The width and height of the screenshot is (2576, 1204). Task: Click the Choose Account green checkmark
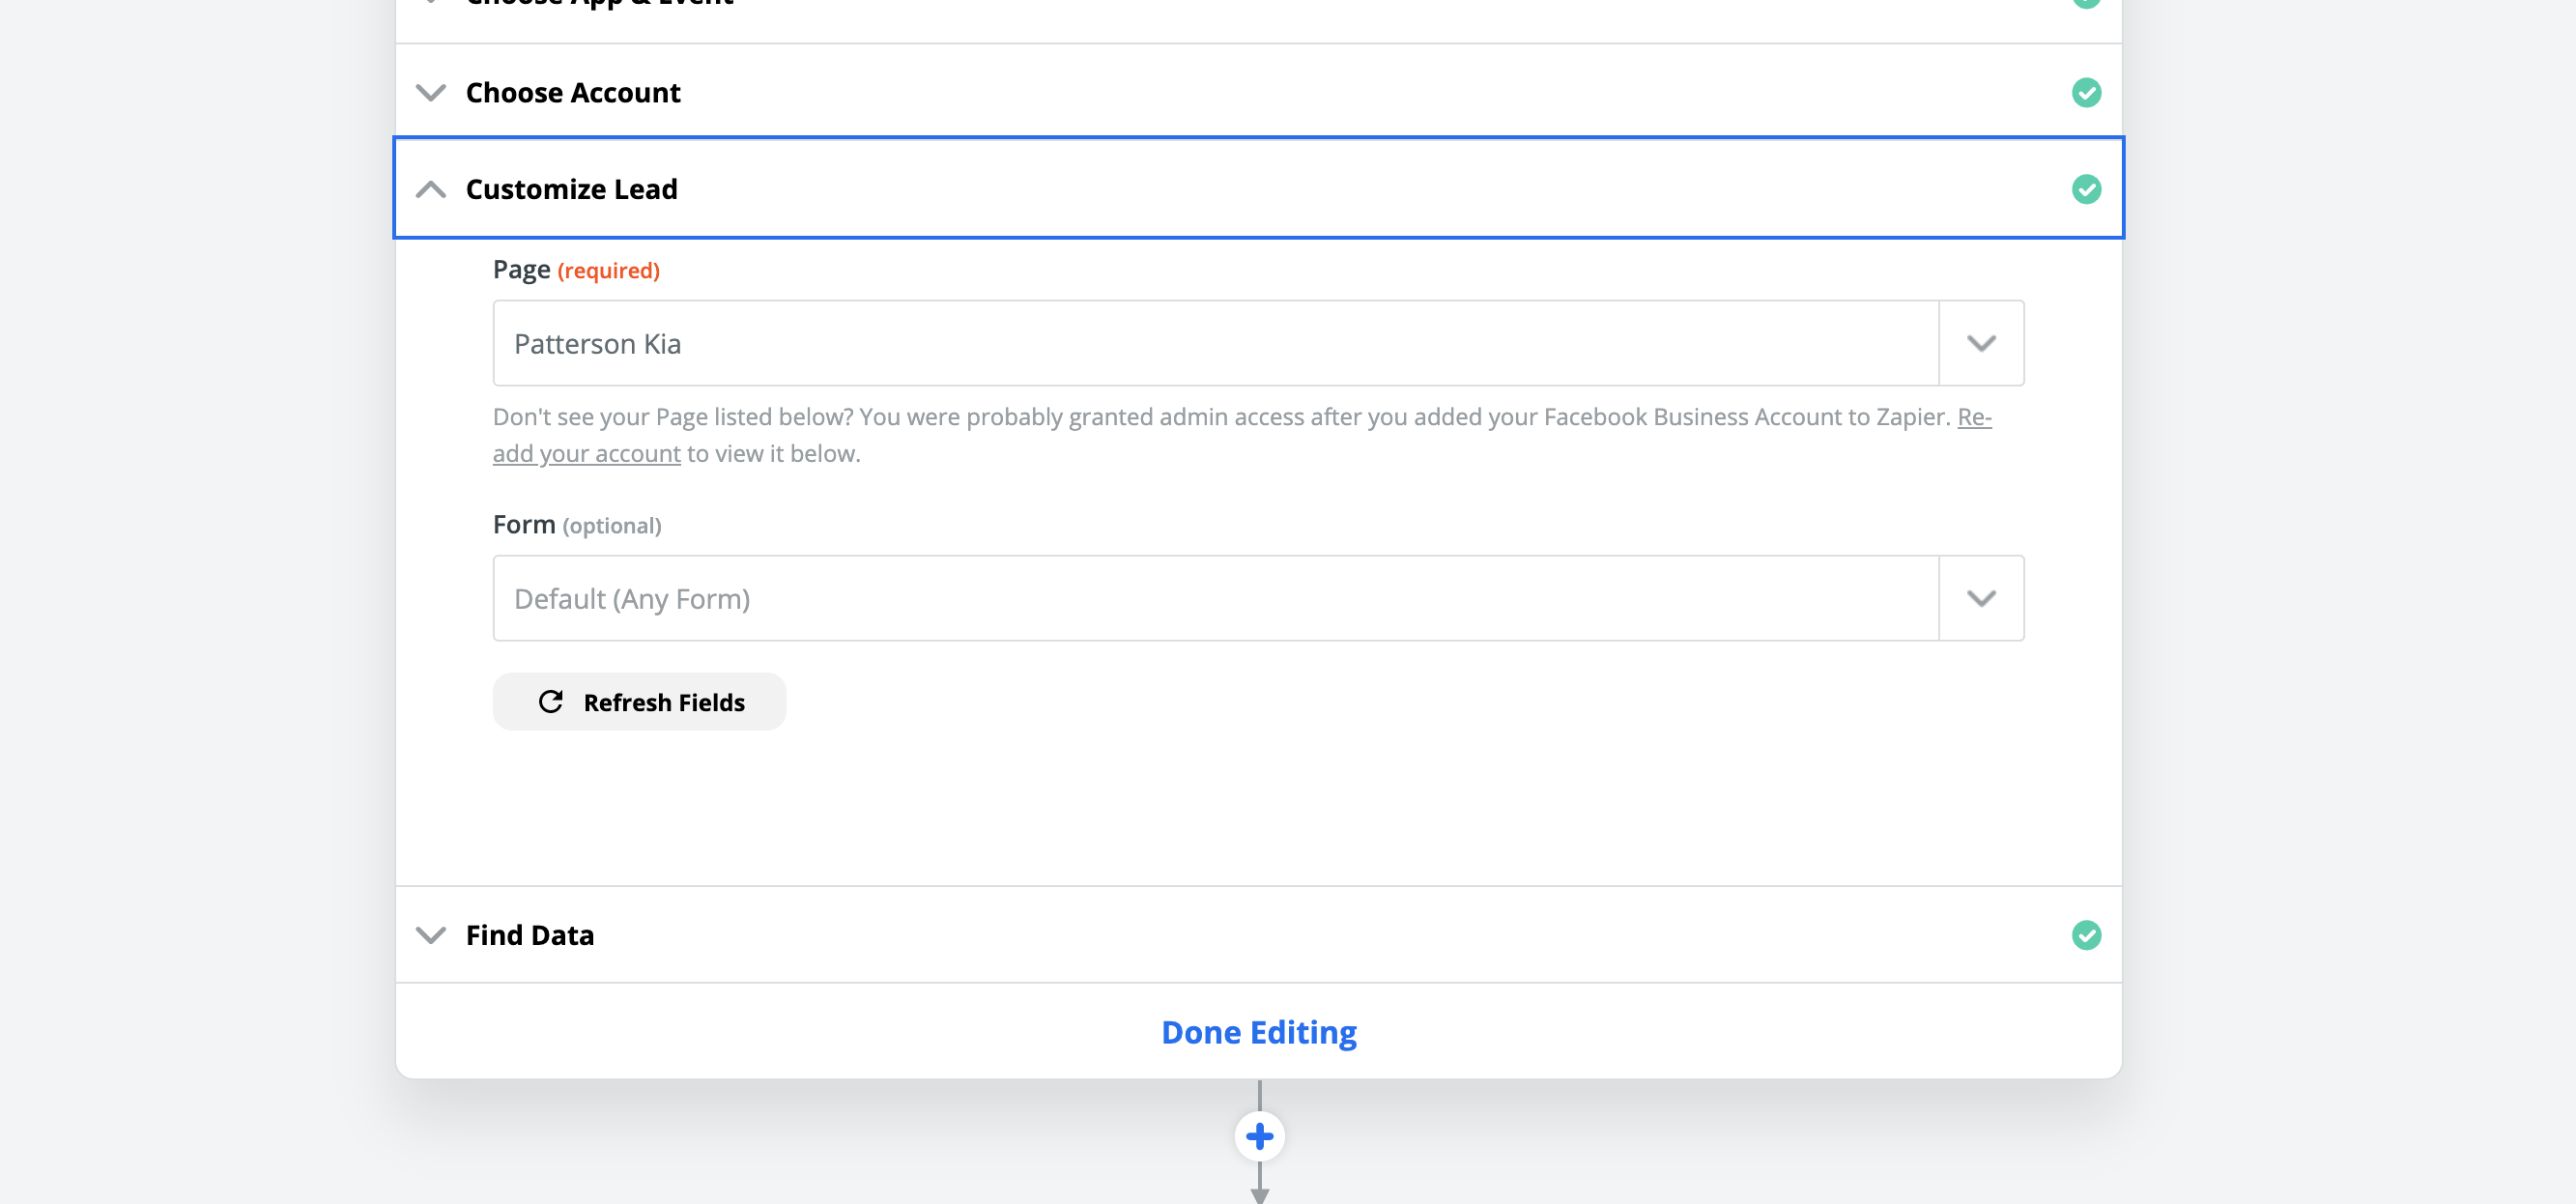click(x=2086, y=93)
